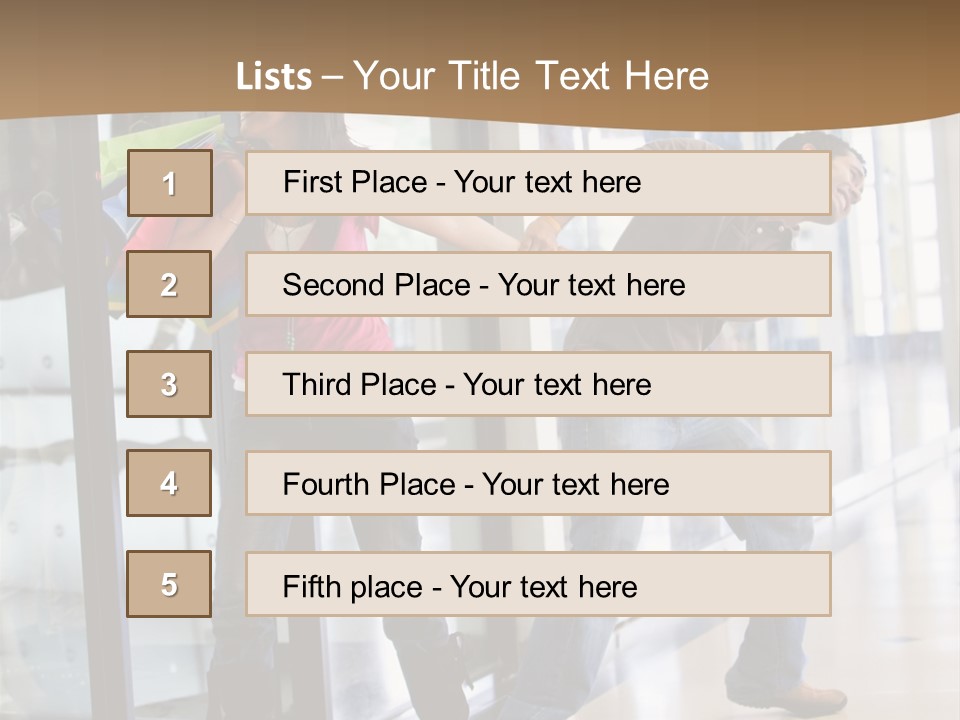Select the number 5 box

(x=169, y=584)
